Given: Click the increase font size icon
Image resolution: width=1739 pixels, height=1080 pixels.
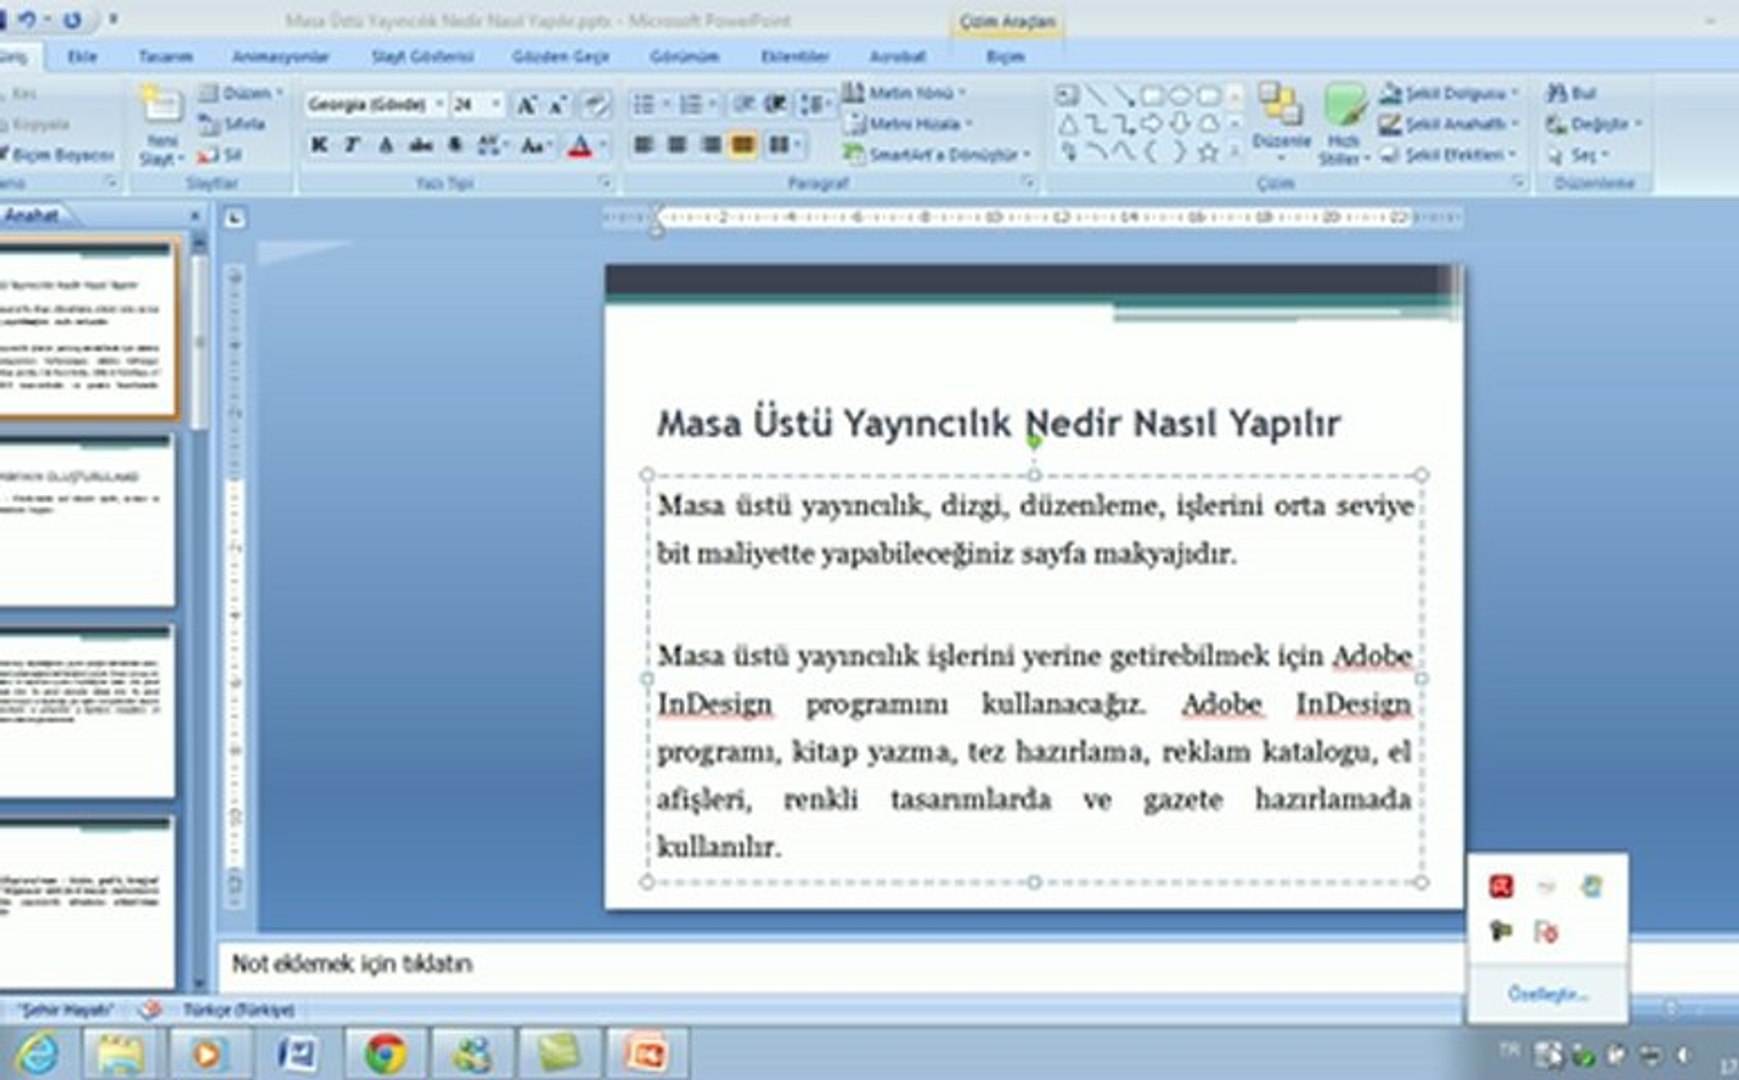Looking at the screenshot, I should (525, 105).
